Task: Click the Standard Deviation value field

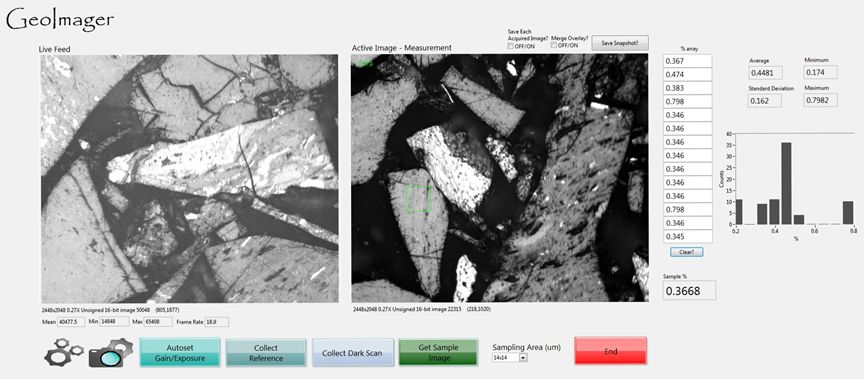Action: [x=765, y=101]
